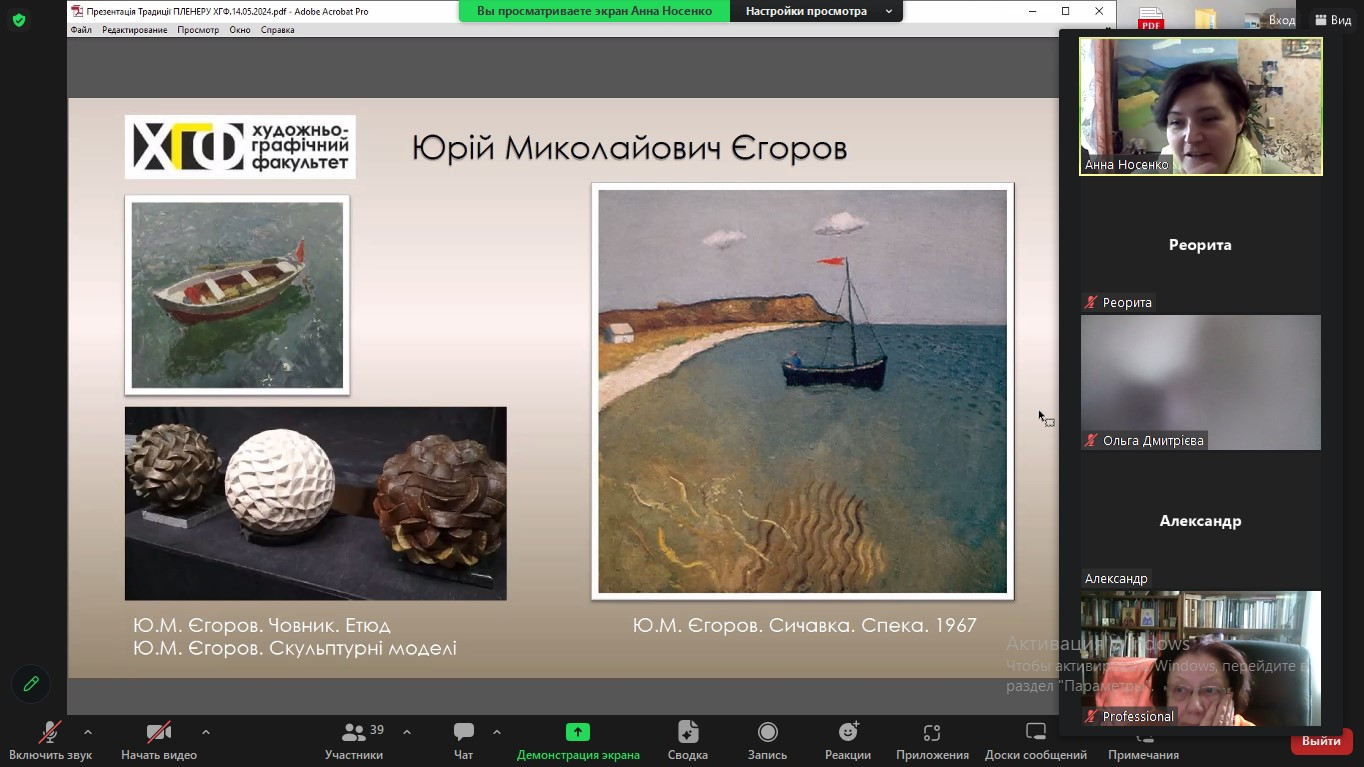
Task: Open the Summary (Сводка) icon
Action: pos(687,733)
